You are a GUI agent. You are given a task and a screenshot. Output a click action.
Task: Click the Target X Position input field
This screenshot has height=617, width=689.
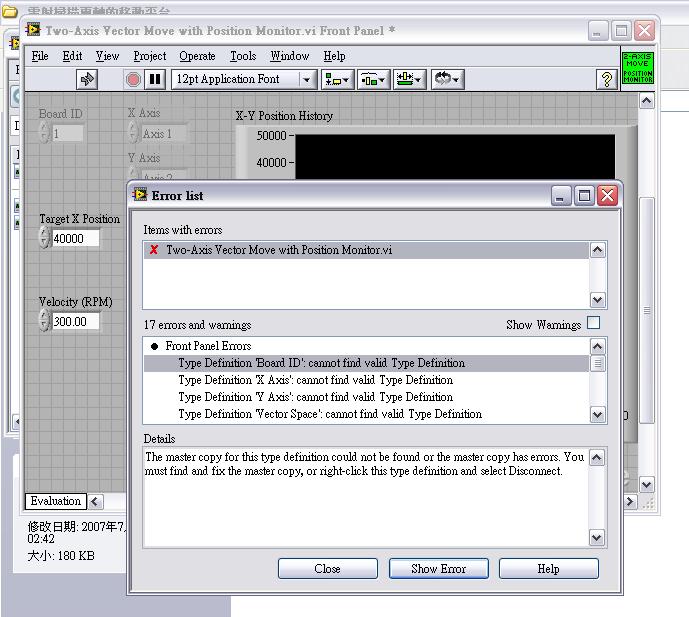click(x=75, y=239)
